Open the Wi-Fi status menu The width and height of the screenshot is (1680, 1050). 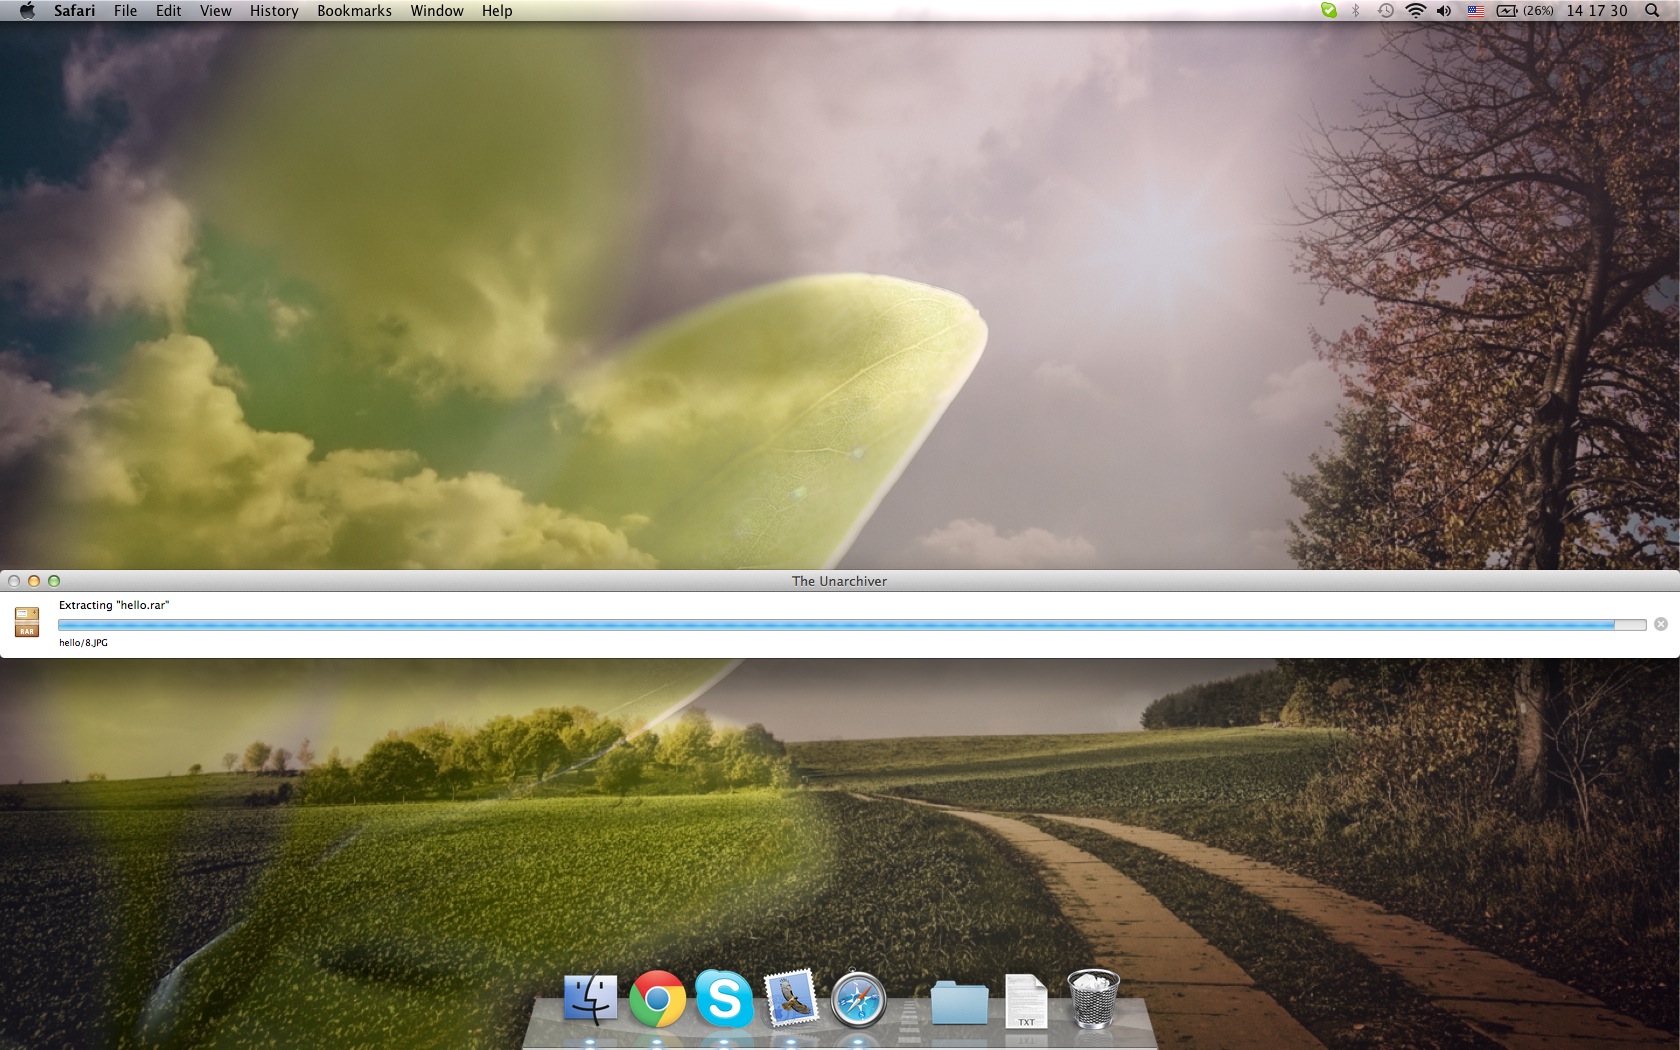[x=1415, y=11]
